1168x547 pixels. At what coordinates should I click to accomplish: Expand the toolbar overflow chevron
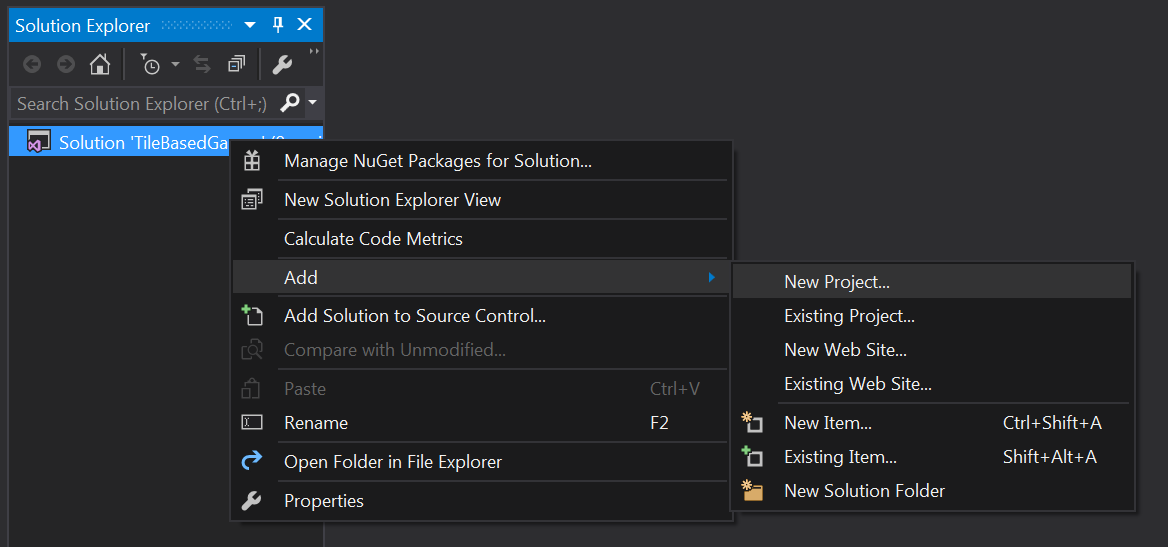(314, 52)
